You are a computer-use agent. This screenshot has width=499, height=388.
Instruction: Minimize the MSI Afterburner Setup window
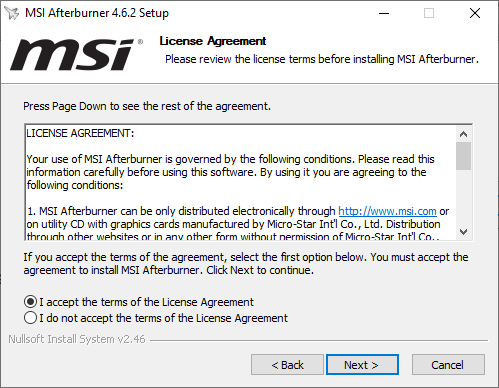(384, 13)
